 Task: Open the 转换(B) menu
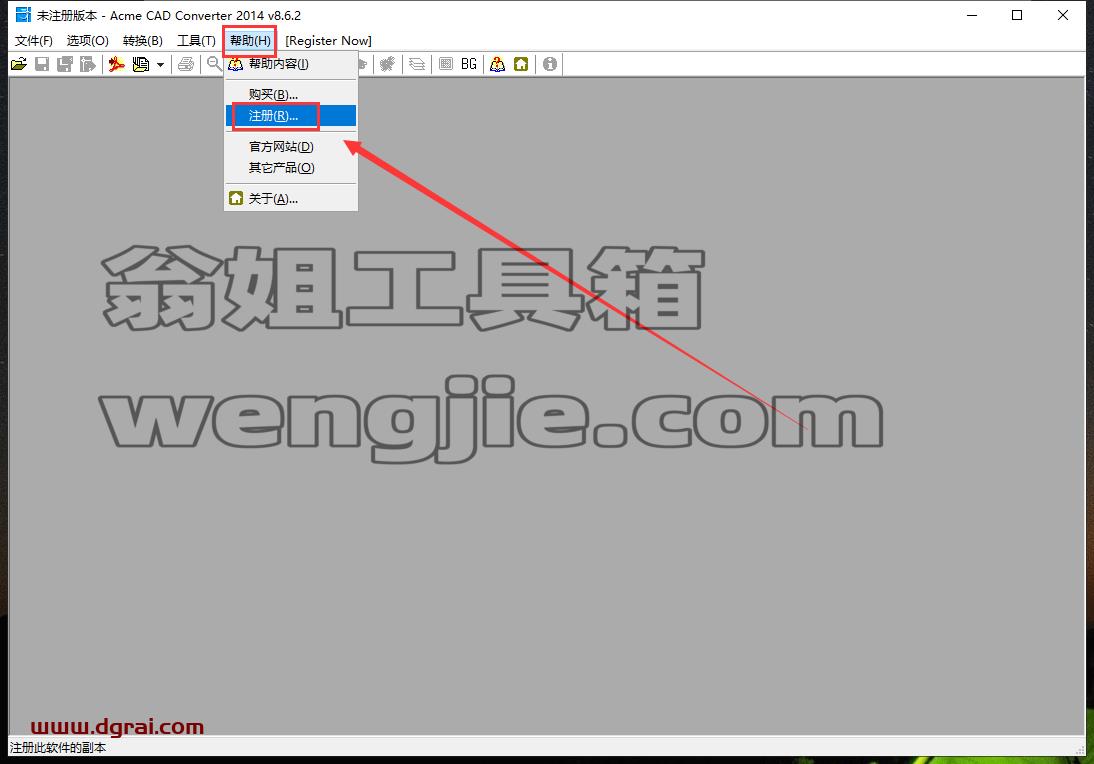click(x=143, y=40)
